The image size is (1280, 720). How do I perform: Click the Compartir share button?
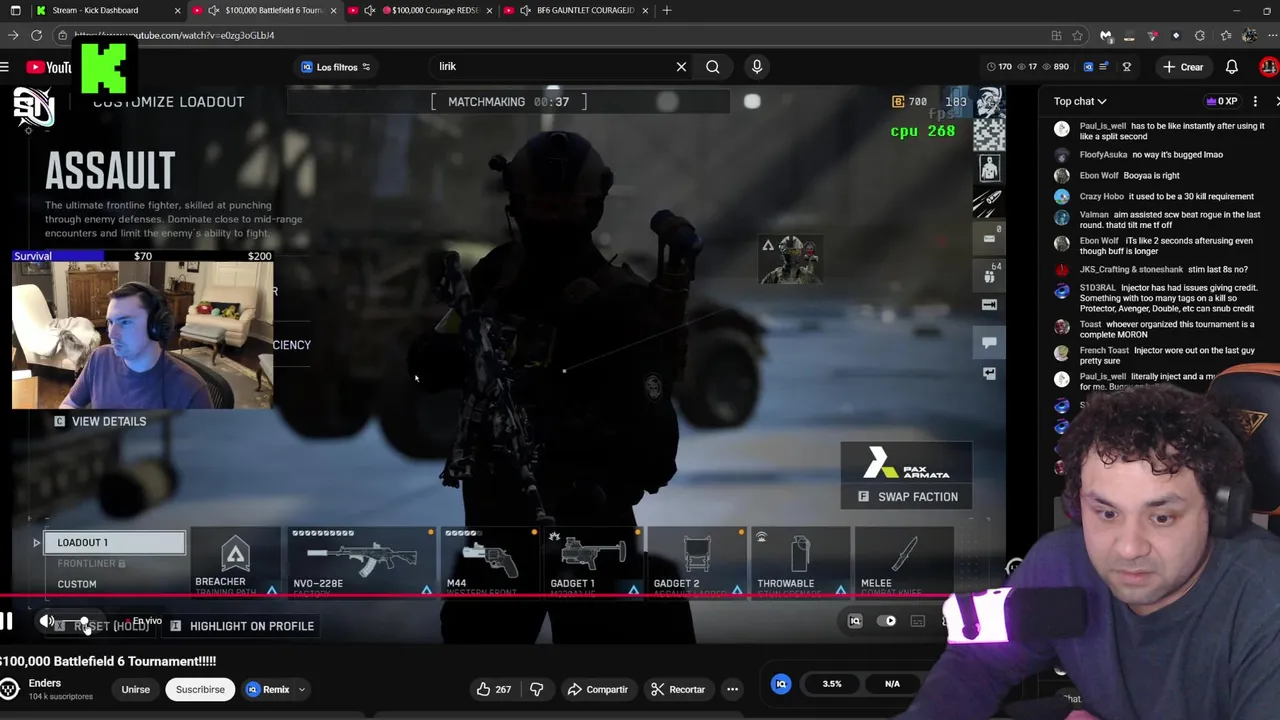coord(598,689)
